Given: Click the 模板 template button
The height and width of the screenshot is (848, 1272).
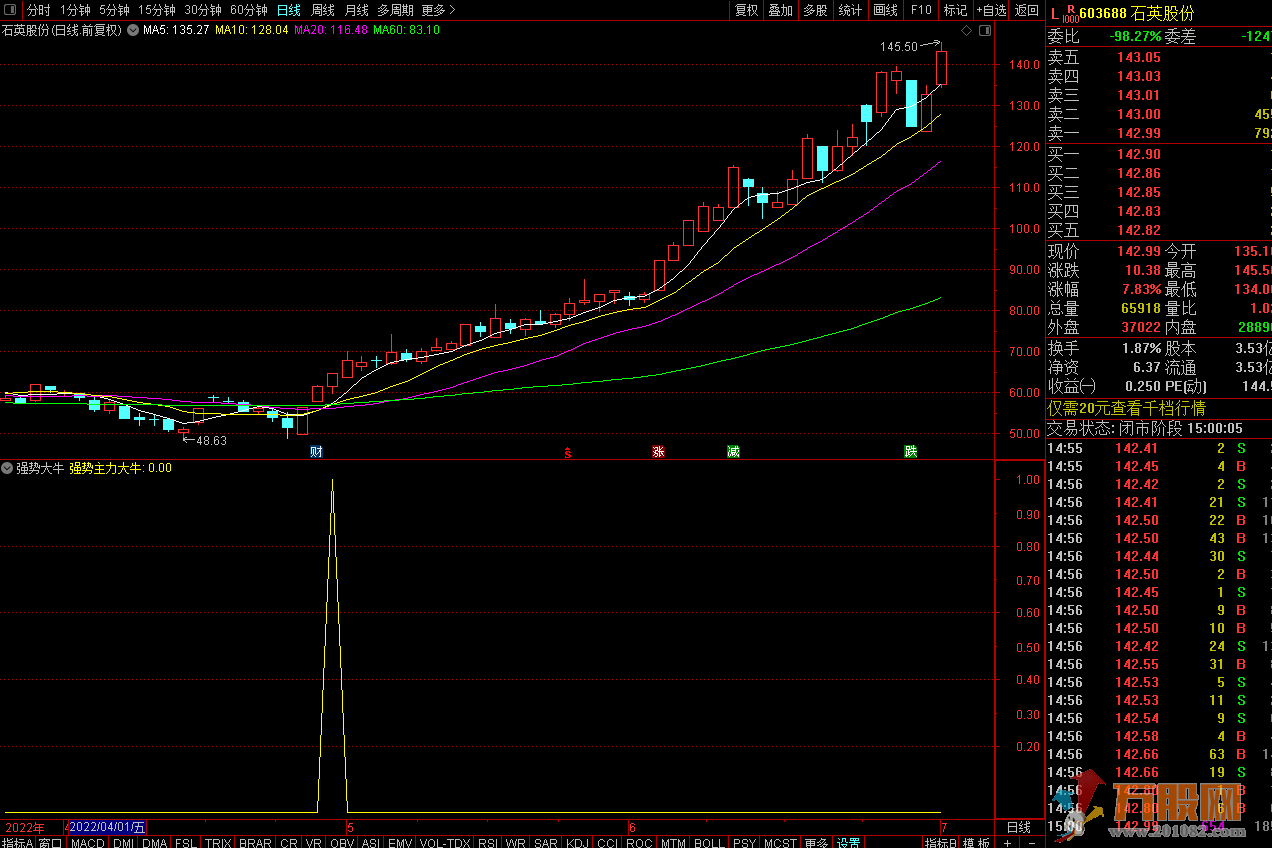Looking at the screenshot, I should pos(977,843).
